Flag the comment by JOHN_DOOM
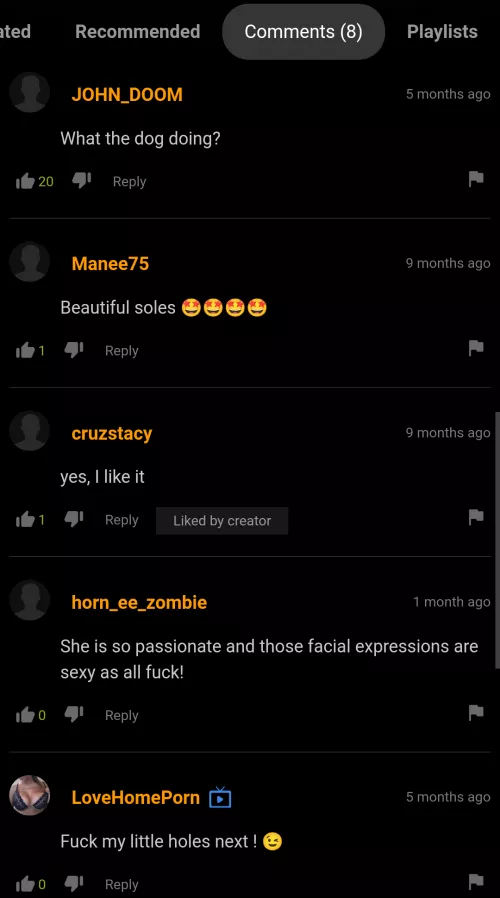 pos(476,179)
